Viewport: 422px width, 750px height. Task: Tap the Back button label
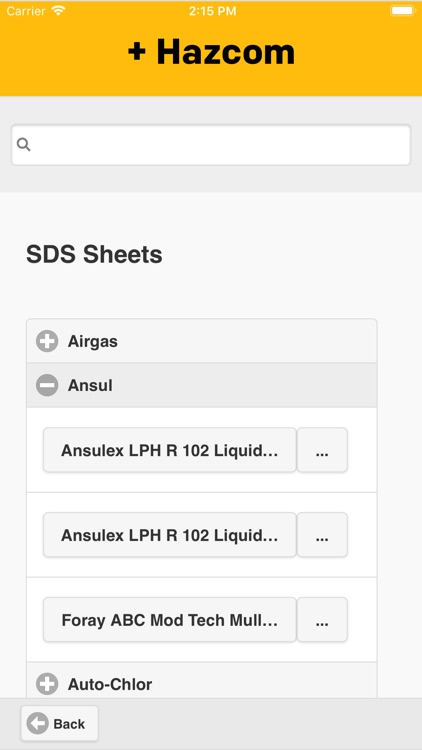click(69, 724)
